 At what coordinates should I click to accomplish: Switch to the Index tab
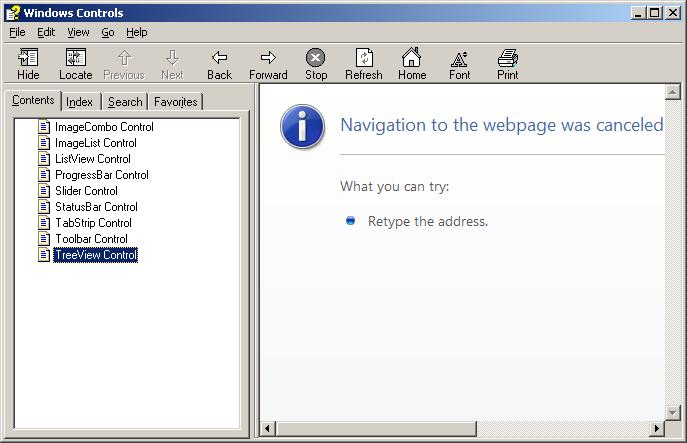pyautogui.click(x=79, y=102)
